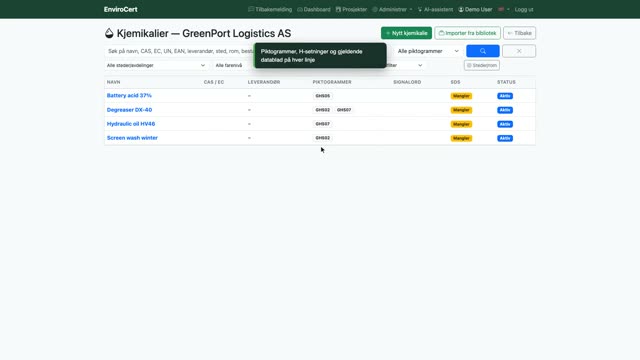Viewport: 640px width, 360px height.
Task: Open the Alle piktogrammer dropdown
Action: click(x=428, y=51)
